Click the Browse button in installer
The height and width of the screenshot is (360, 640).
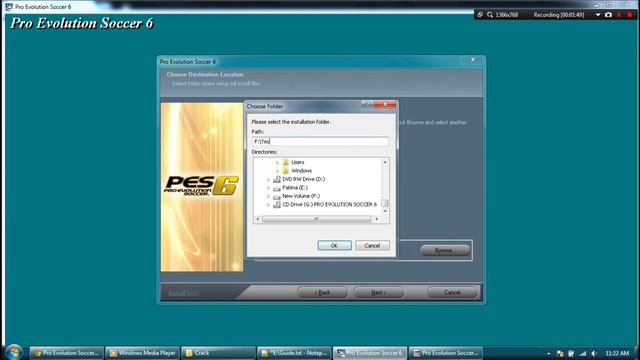point(445,250)
